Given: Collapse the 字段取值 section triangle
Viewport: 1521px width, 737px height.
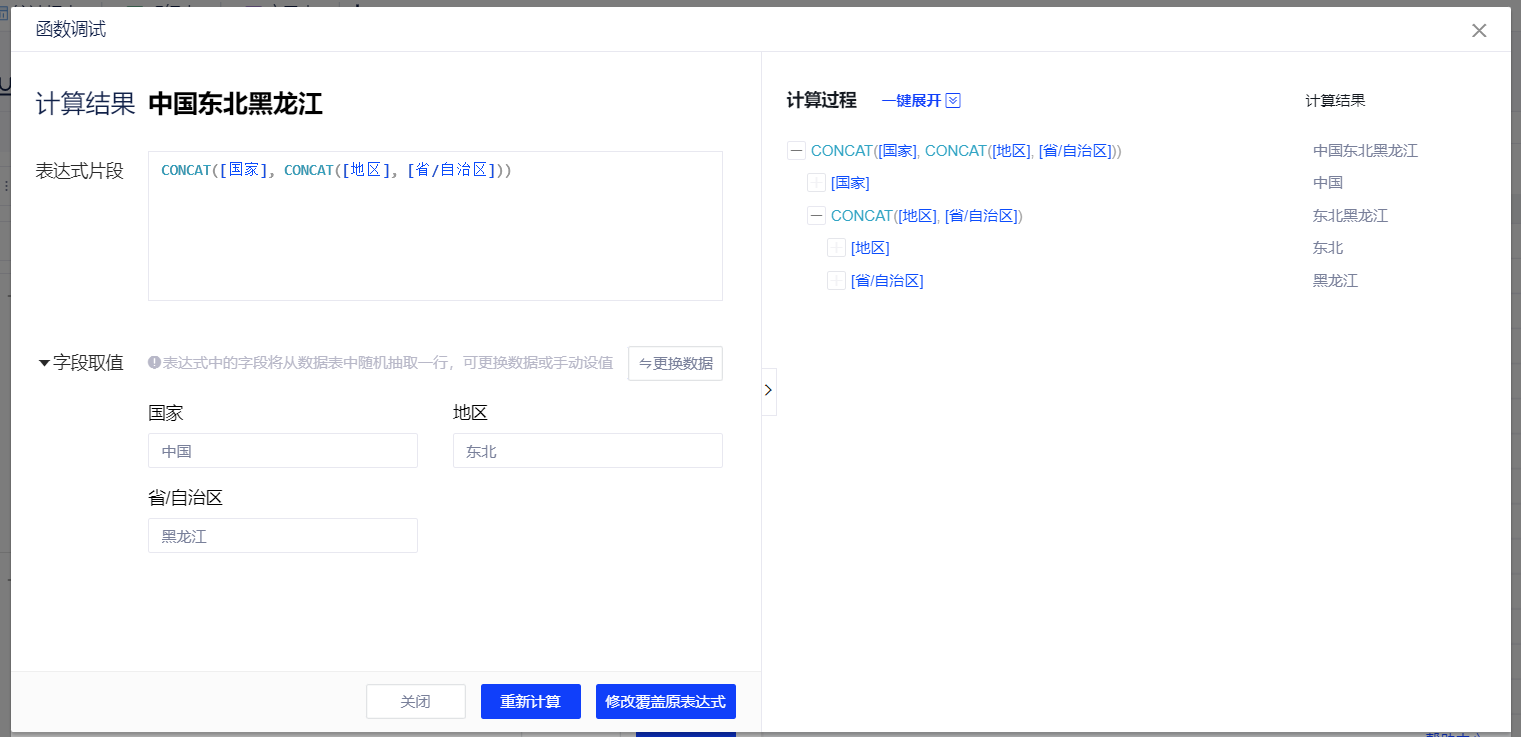Looking at the screenshot, I should 44,363.
